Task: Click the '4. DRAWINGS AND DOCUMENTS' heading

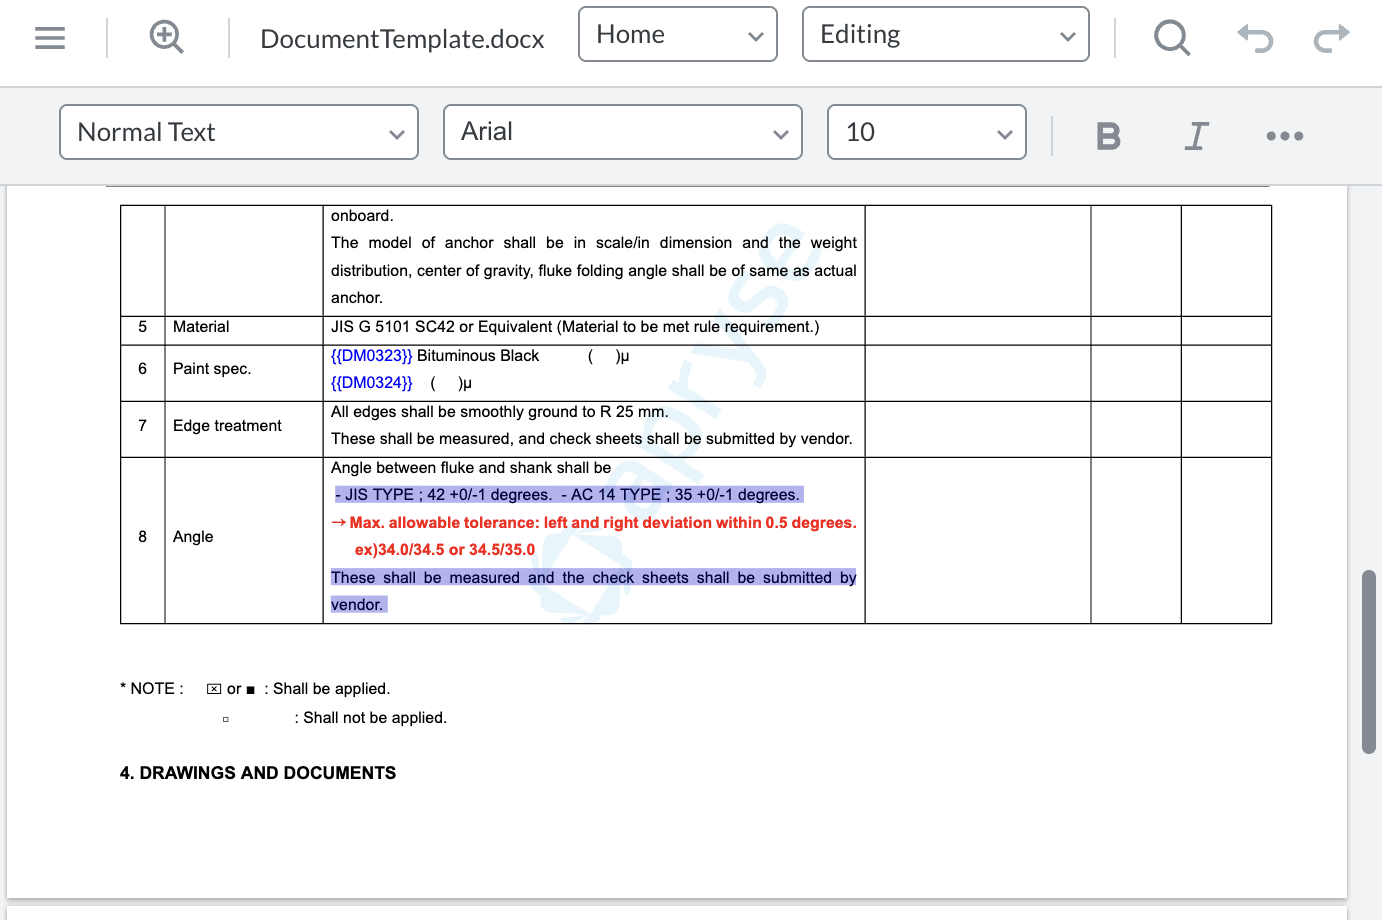Action: pos(258,773)
